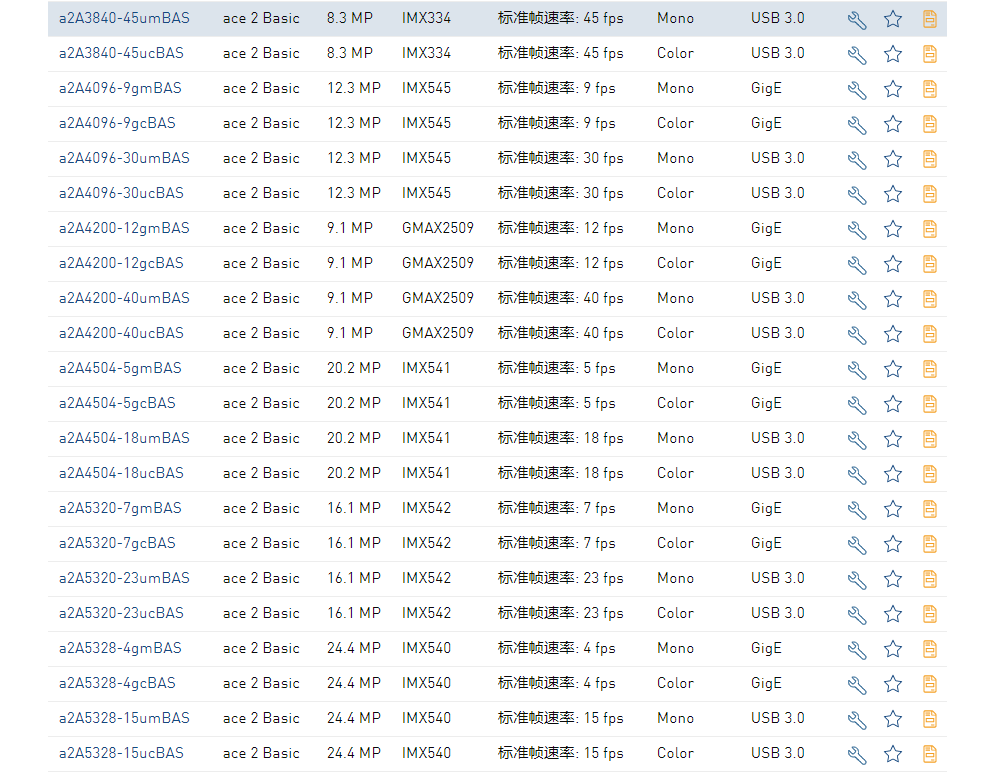Open datasheet icon for a2A4200-40ucBAS

(930, 334)
